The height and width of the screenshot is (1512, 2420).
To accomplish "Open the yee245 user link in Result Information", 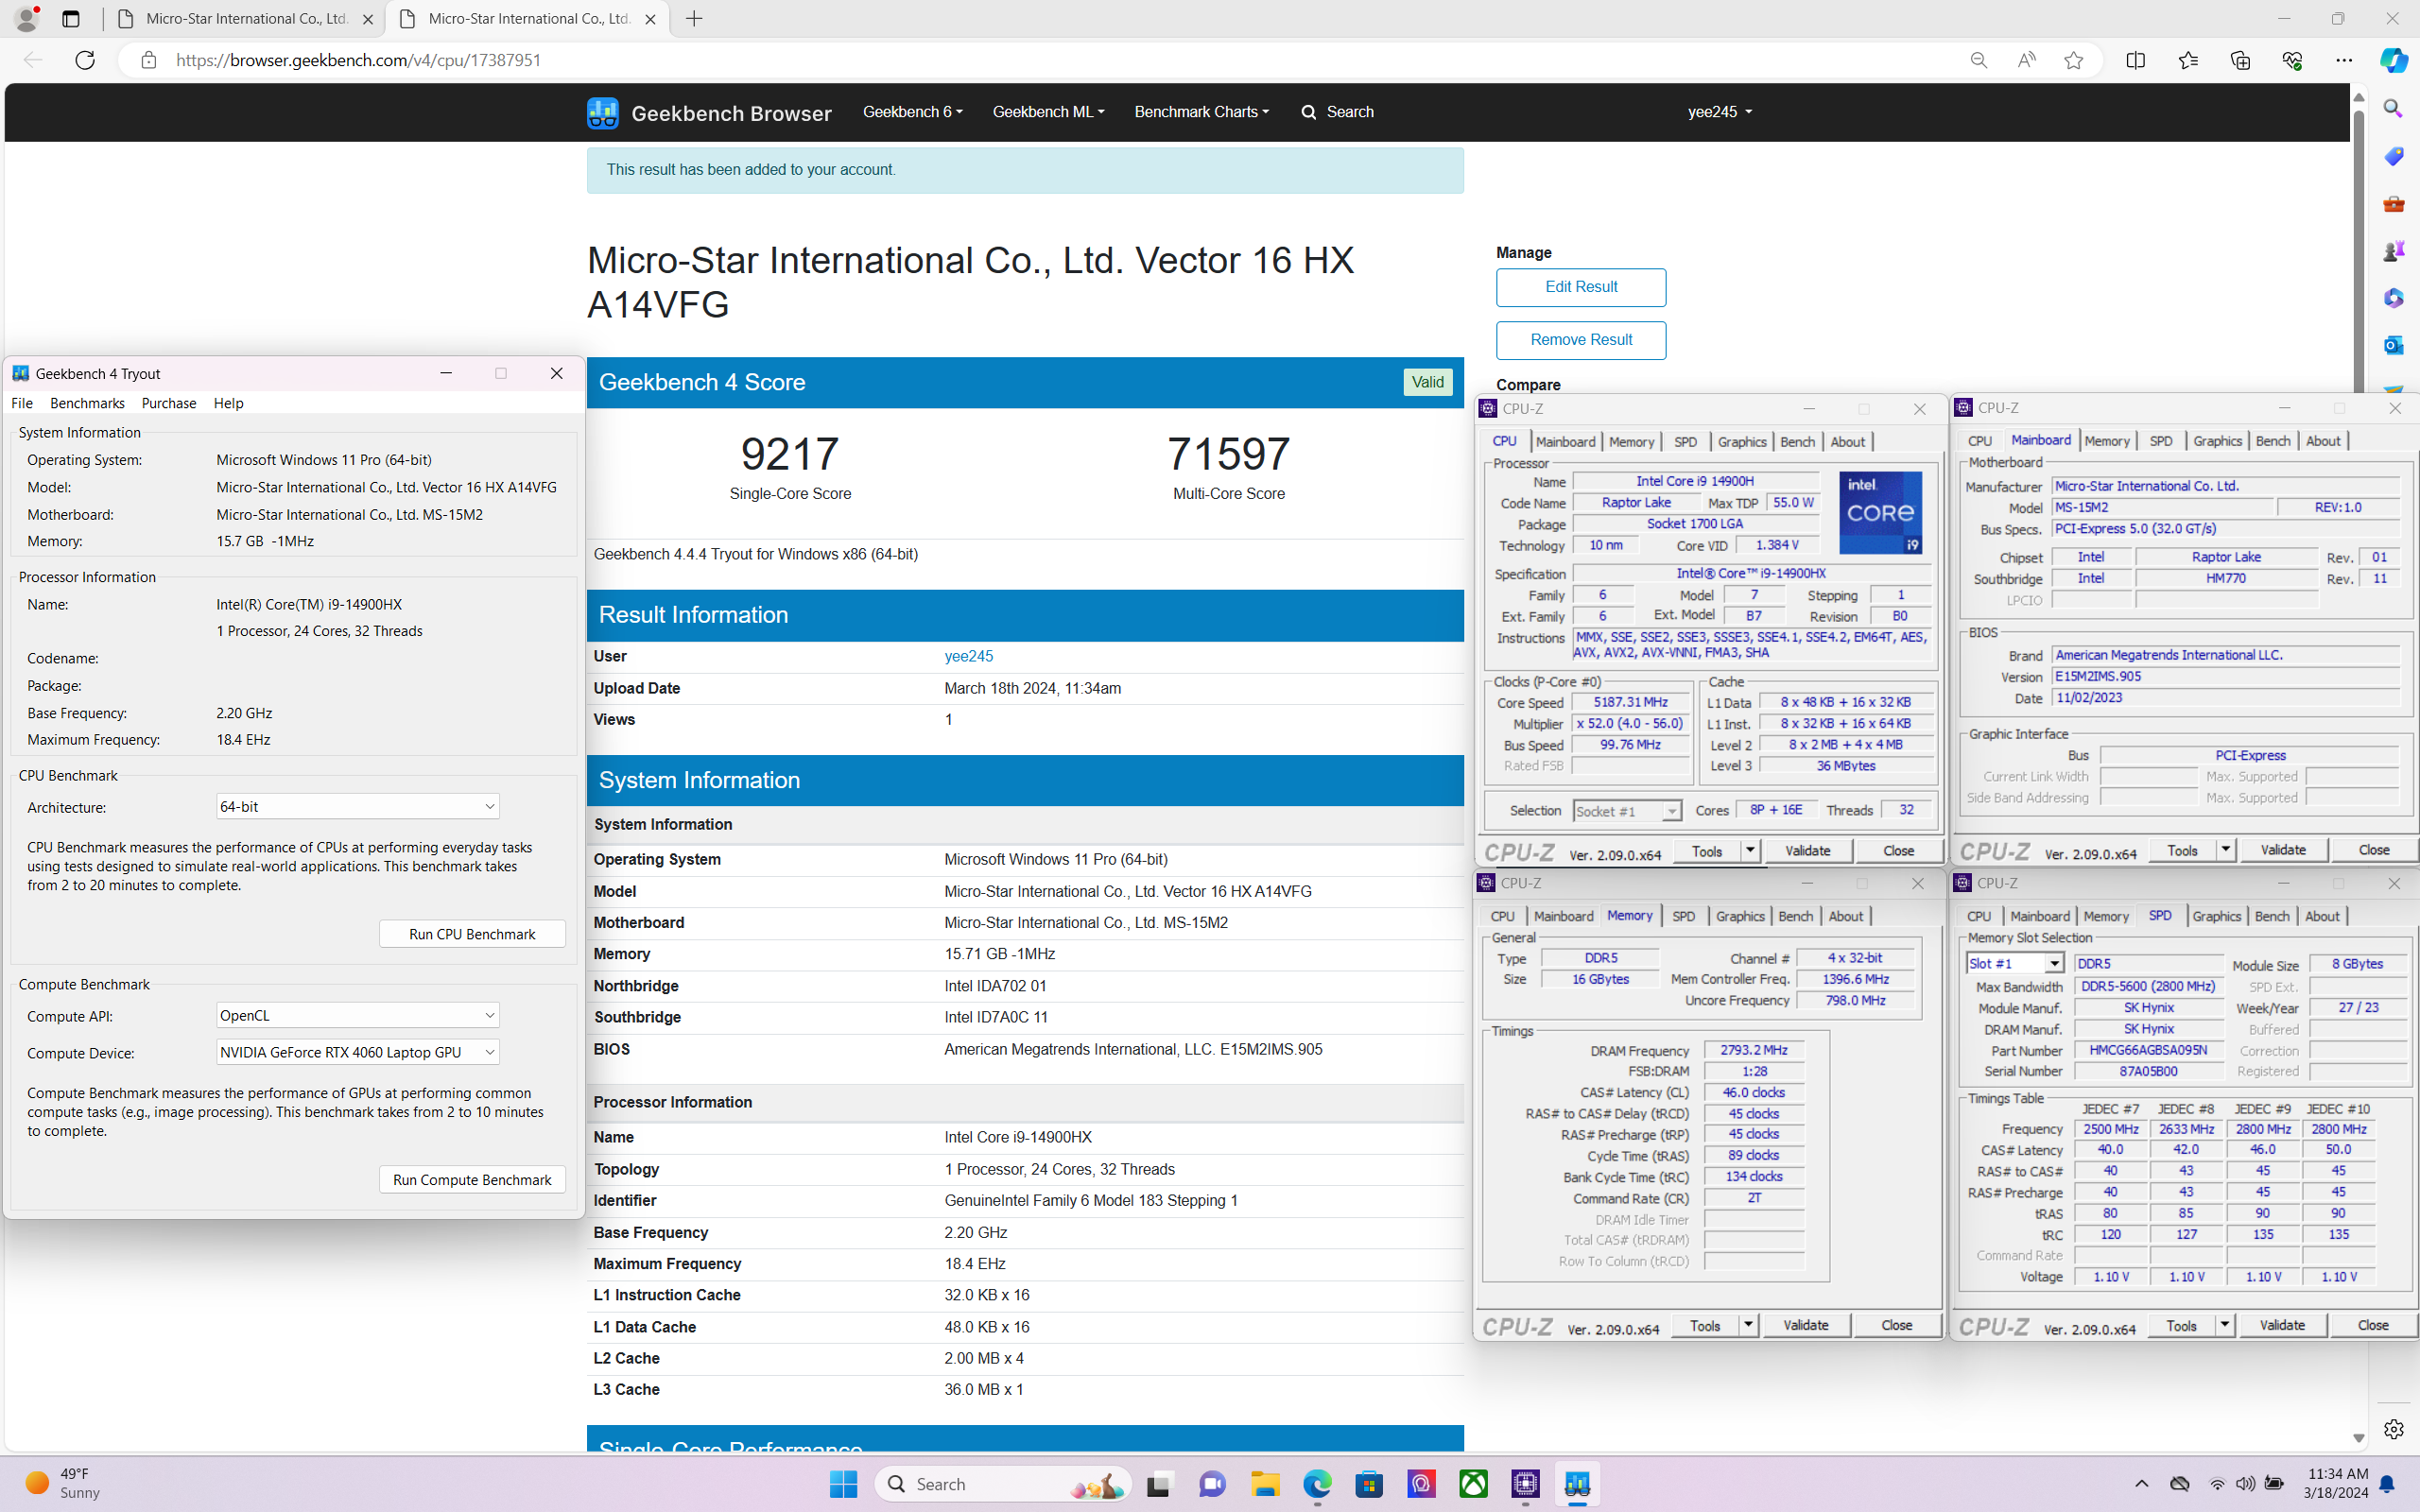I will tap(968, 656).
